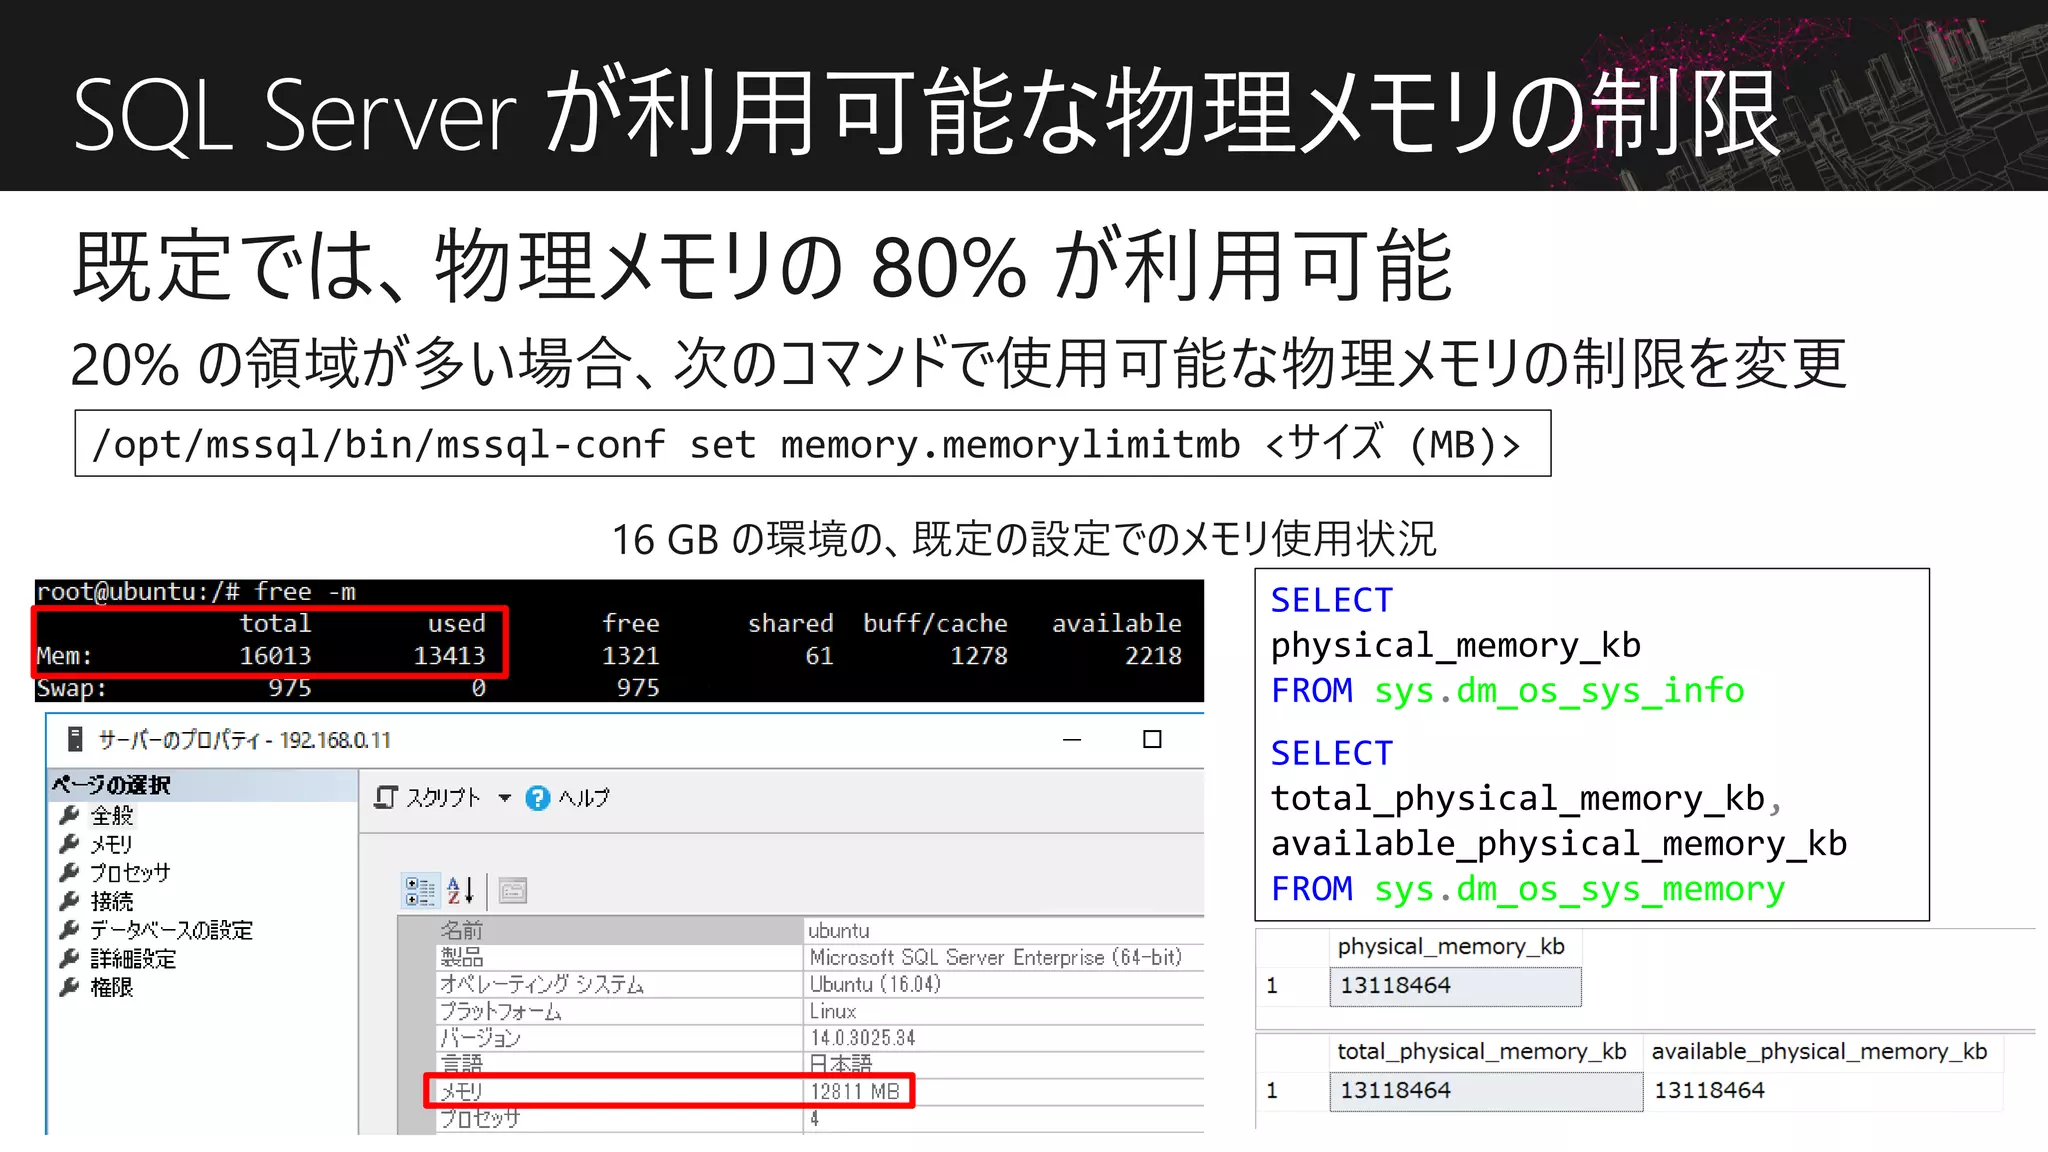Click the blue ヘルプ help icon

(x=538, y=798)
